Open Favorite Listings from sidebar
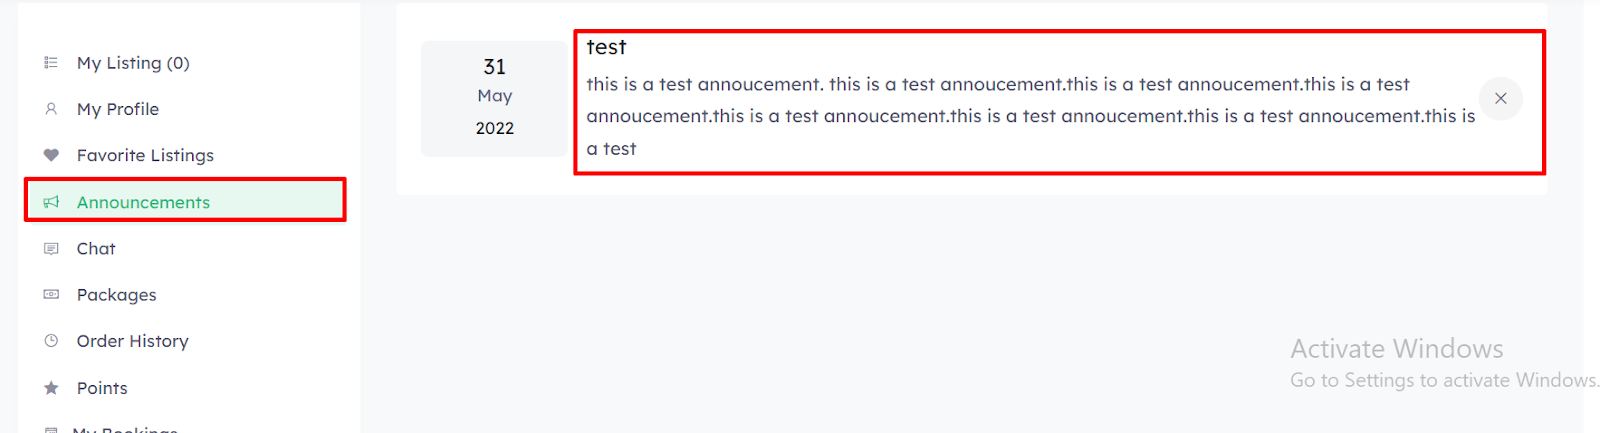1600x433 pixels. pyautogui.click(x=186, y=155)
